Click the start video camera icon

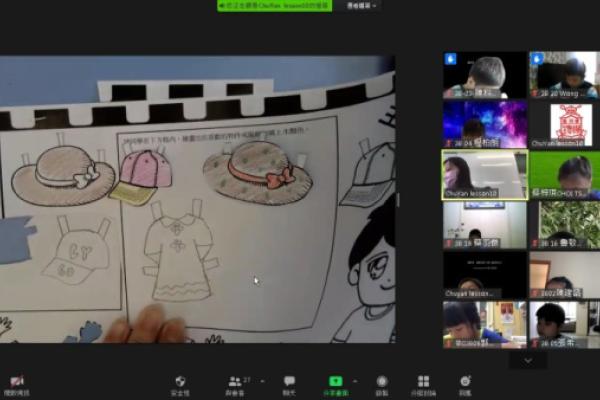coord(16,380)
